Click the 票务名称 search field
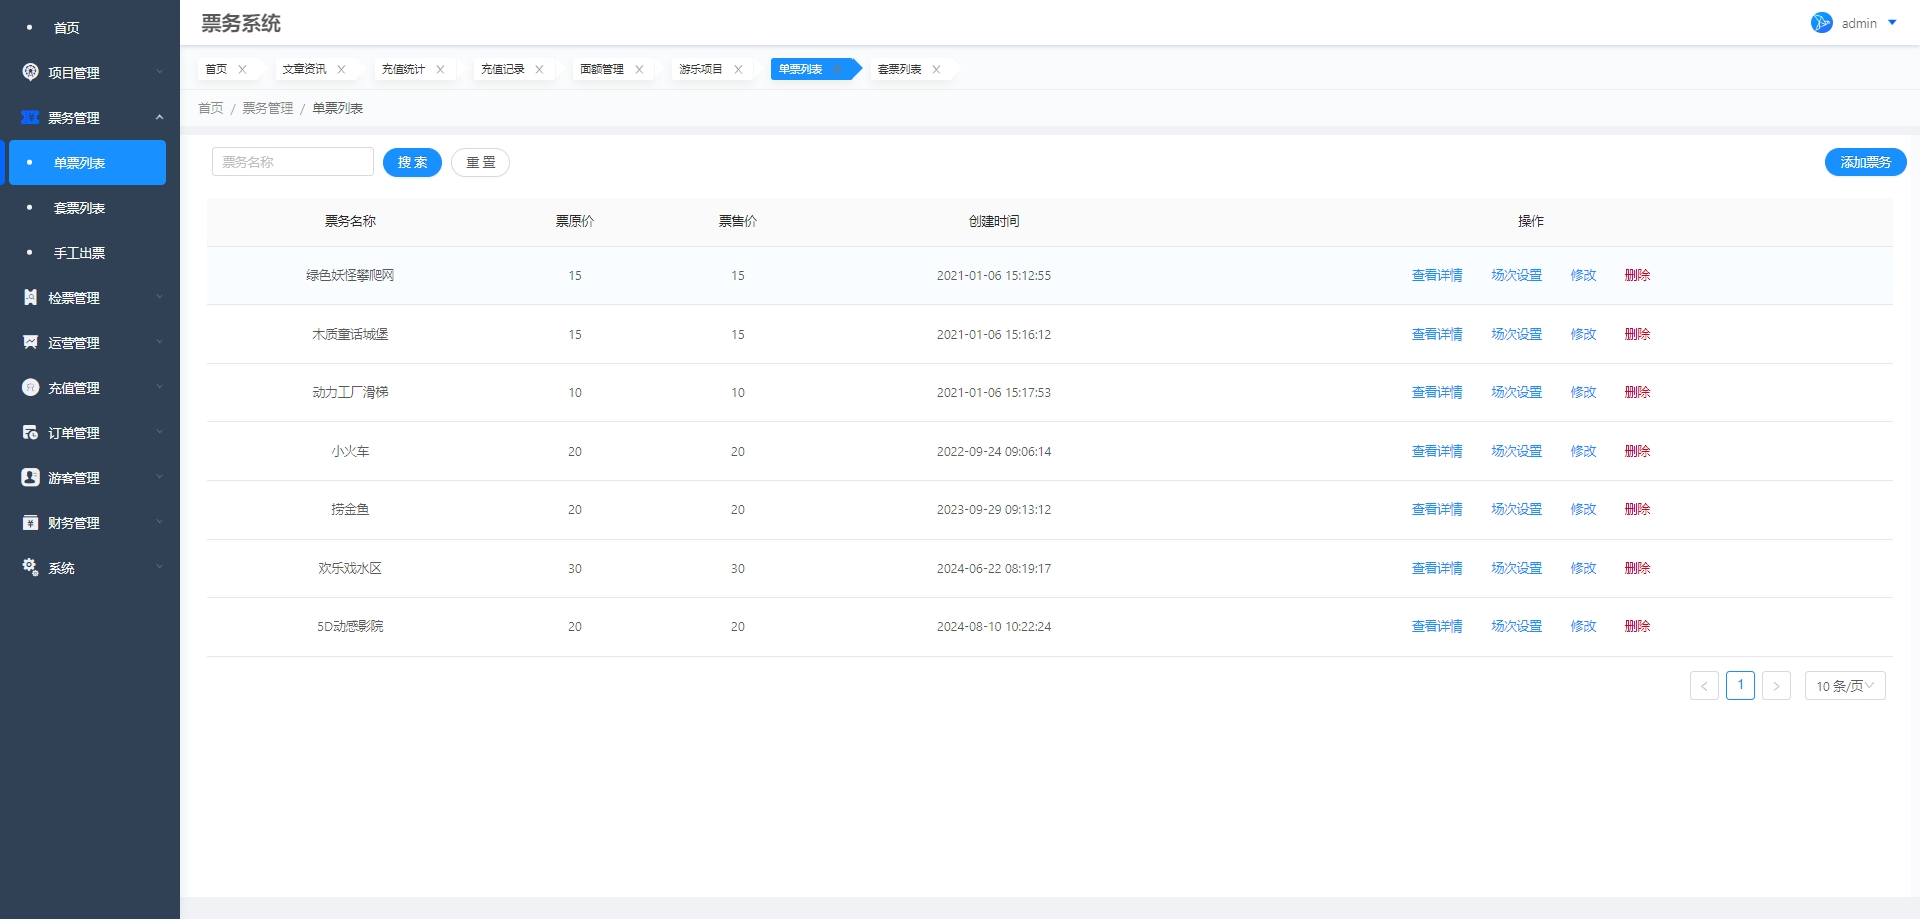 point(293,162)
